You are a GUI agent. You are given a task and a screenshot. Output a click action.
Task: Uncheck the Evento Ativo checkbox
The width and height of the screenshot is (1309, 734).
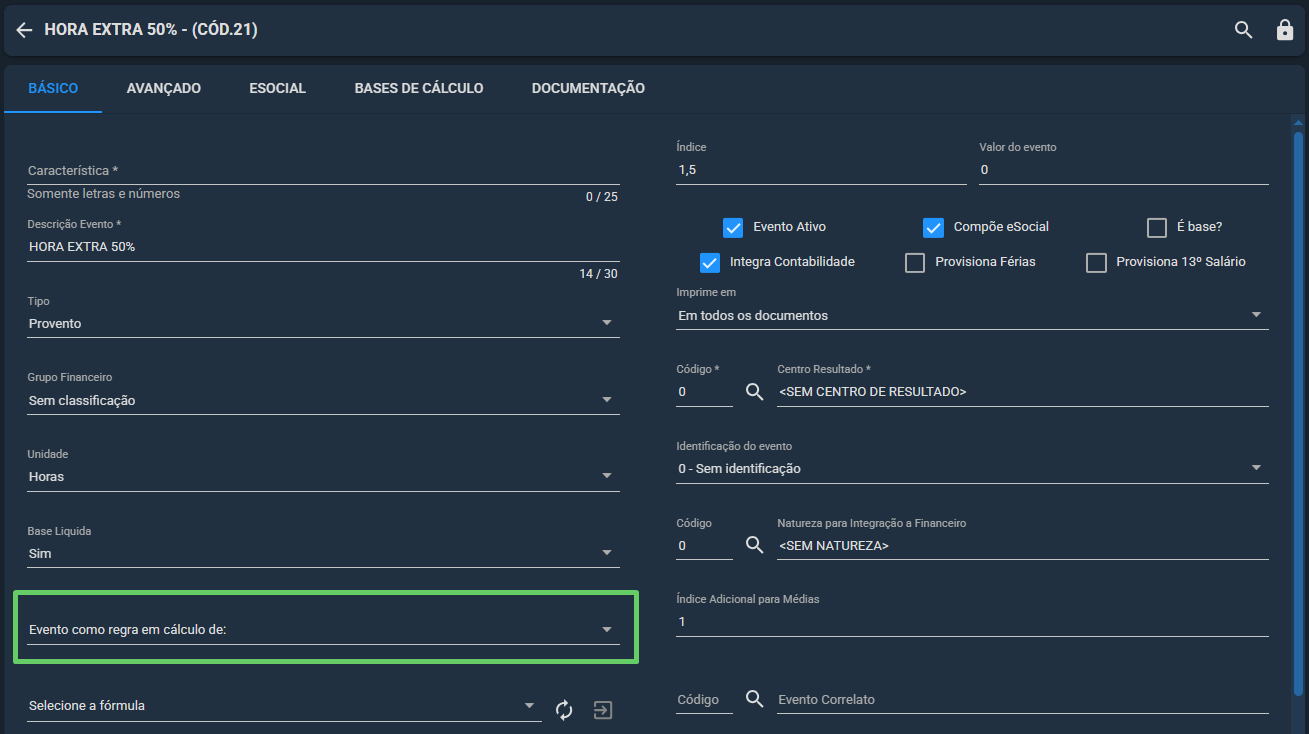[733, 227]
